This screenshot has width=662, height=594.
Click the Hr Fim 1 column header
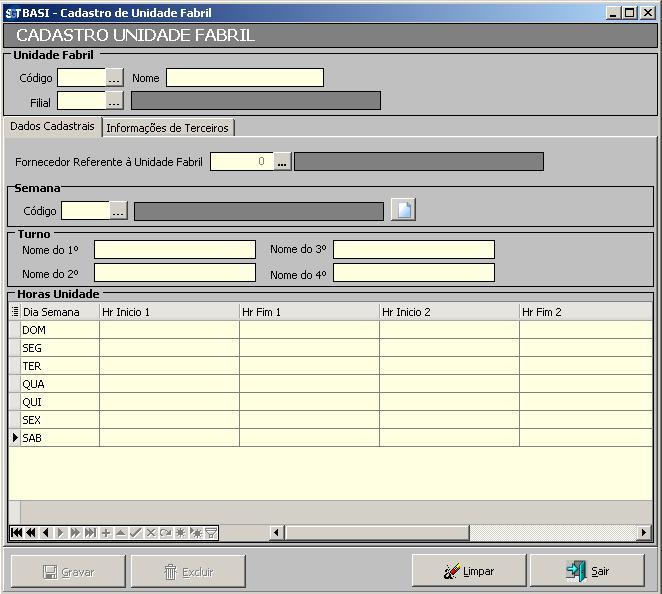pos(309,312)
